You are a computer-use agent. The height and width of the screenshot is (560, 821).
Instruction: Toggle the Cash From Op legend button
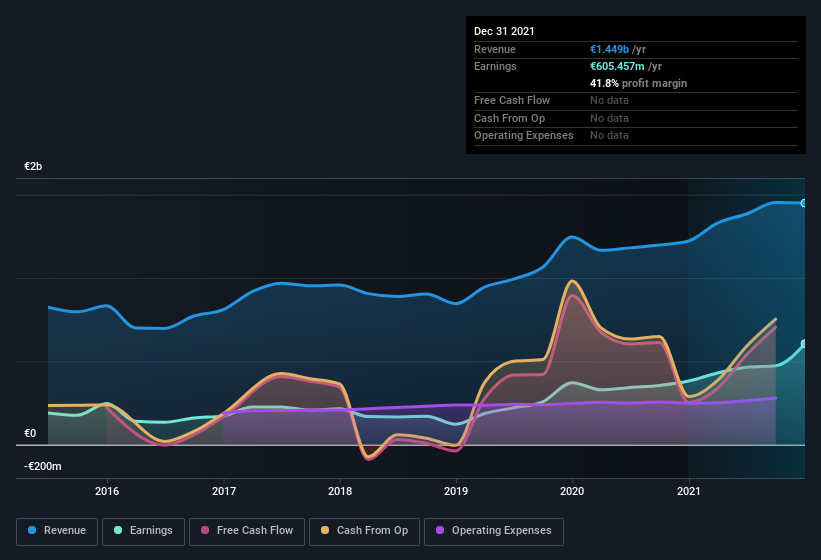[x=364, y=531]
